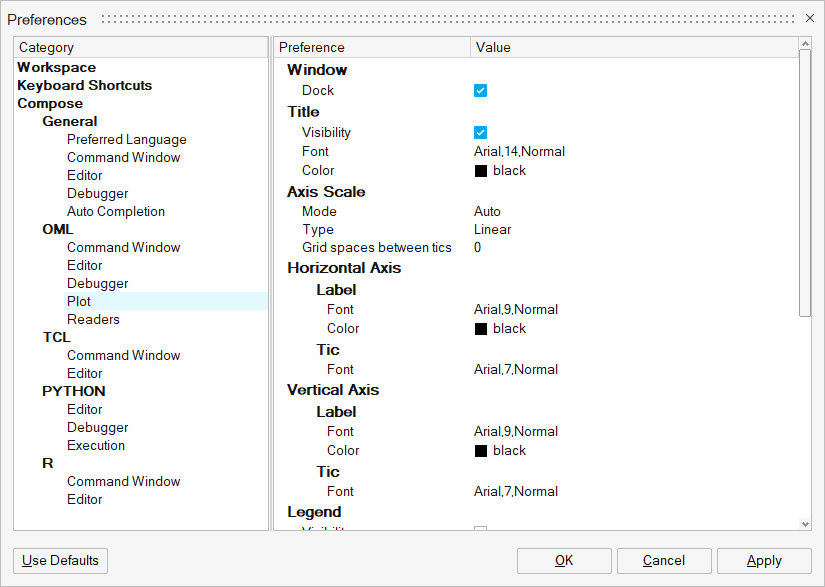Click the Grid spaces between tics value
The width and height of the screenshot is (825, 587).
point(478,248)
